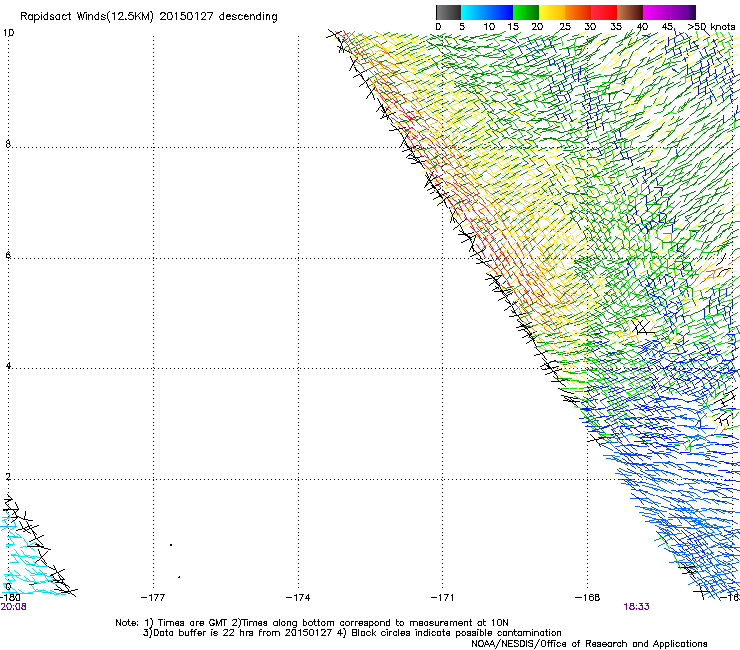Click the '>50 knots' legend label

(711, 27)
